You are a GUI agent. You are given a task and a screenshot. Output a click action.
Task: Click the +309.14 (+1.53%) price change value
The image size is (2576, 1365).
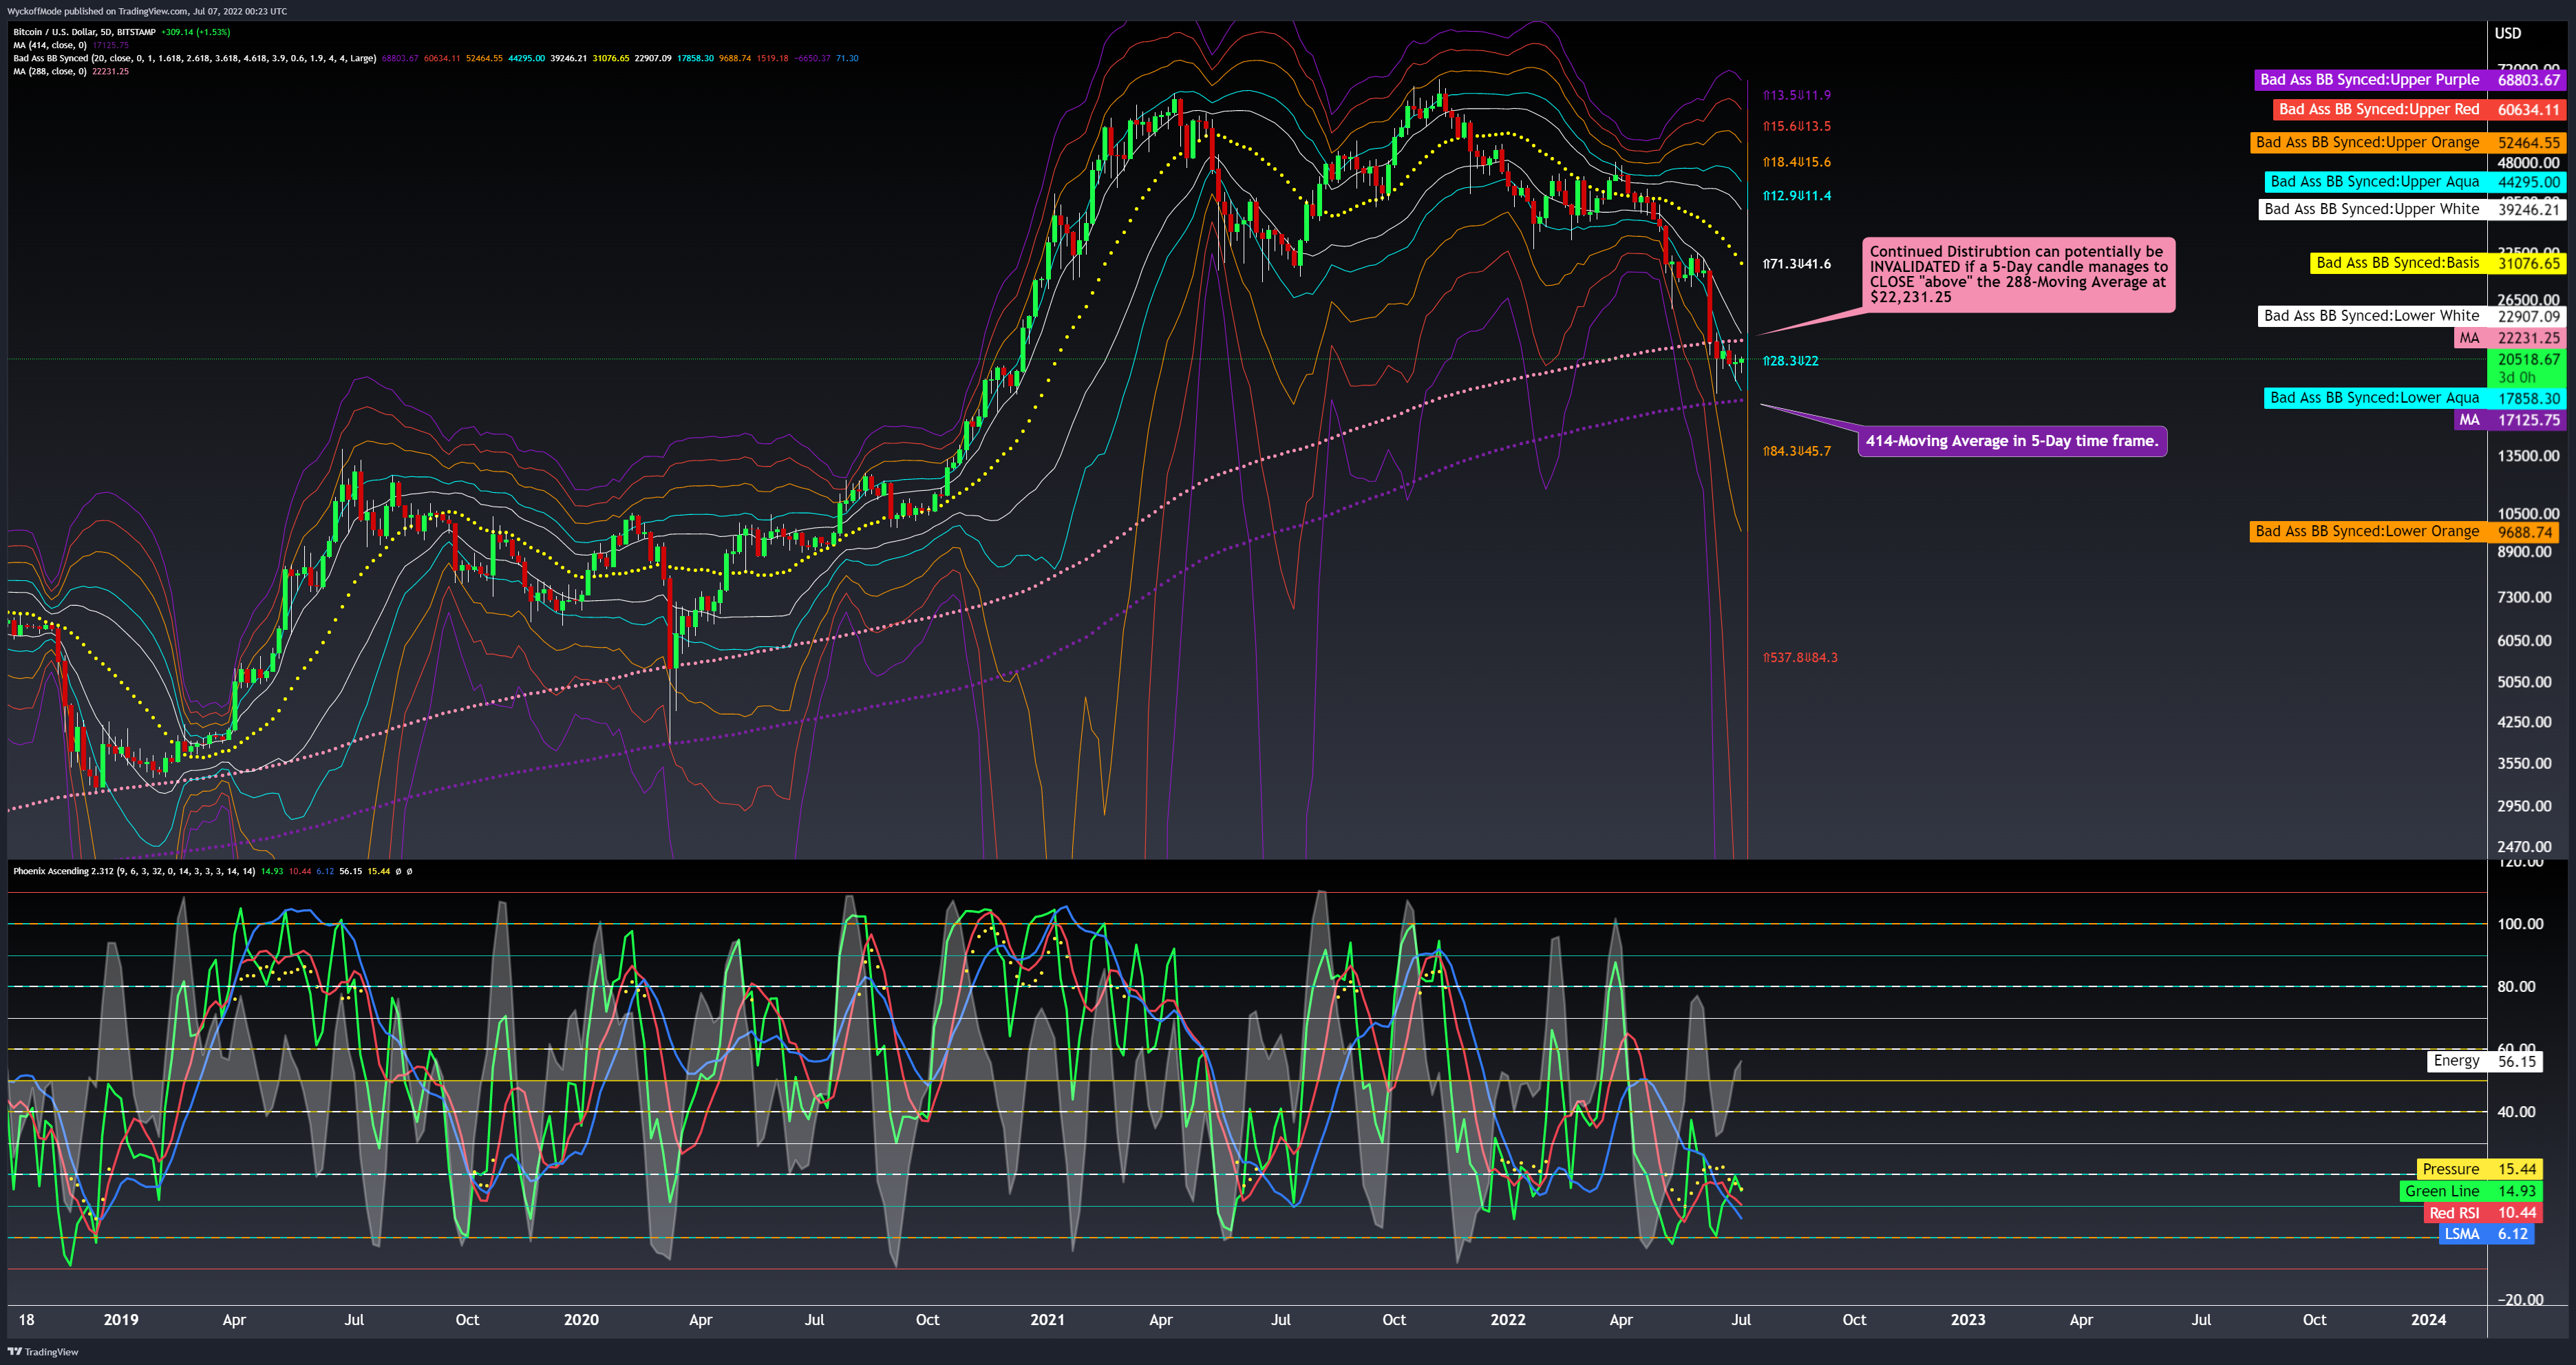pyautogui.click(x=196, y=32)
